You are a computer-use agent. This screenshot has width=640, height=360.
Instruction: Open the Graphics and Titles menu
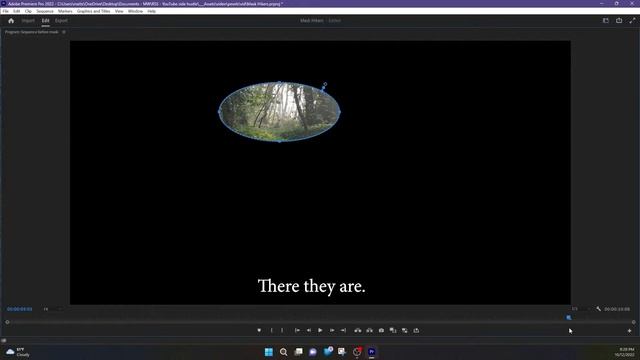93,11
